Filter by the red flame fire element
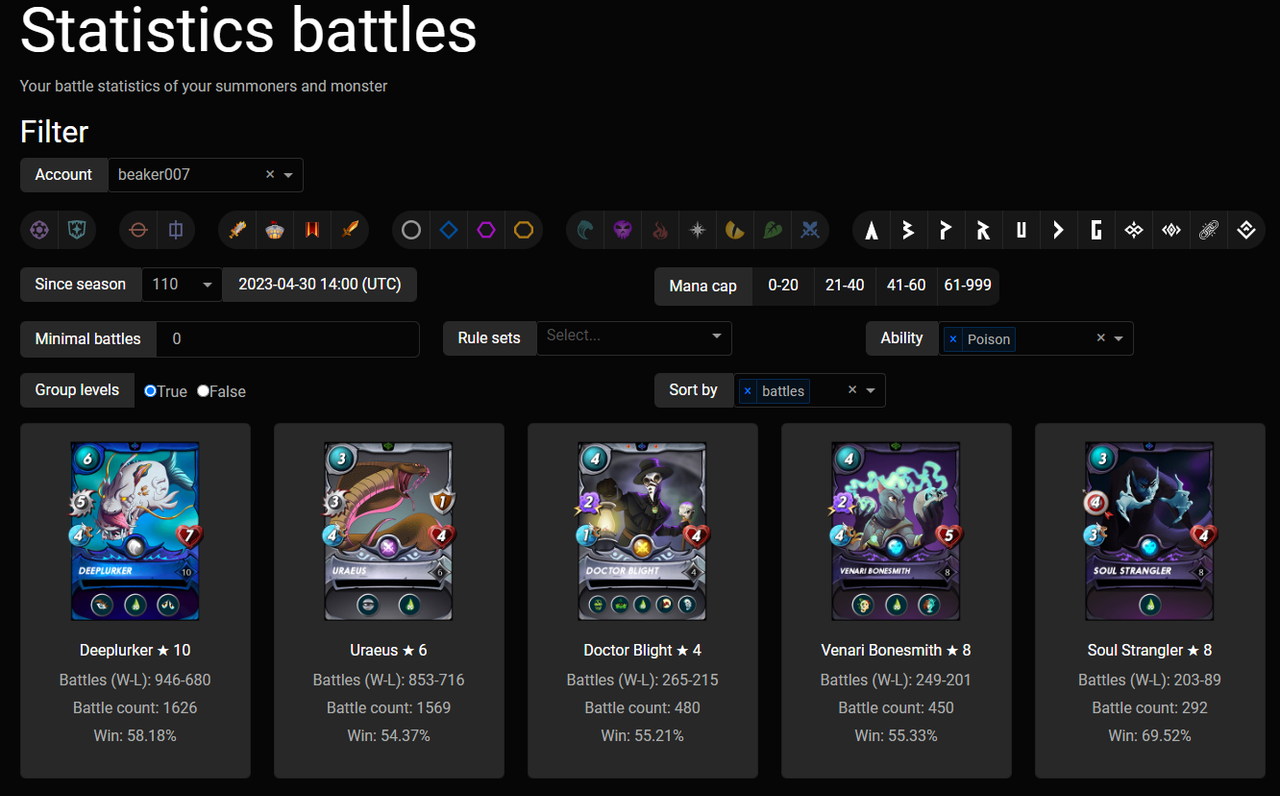Viewport: 1280px width, 796px height. [660, 230]
